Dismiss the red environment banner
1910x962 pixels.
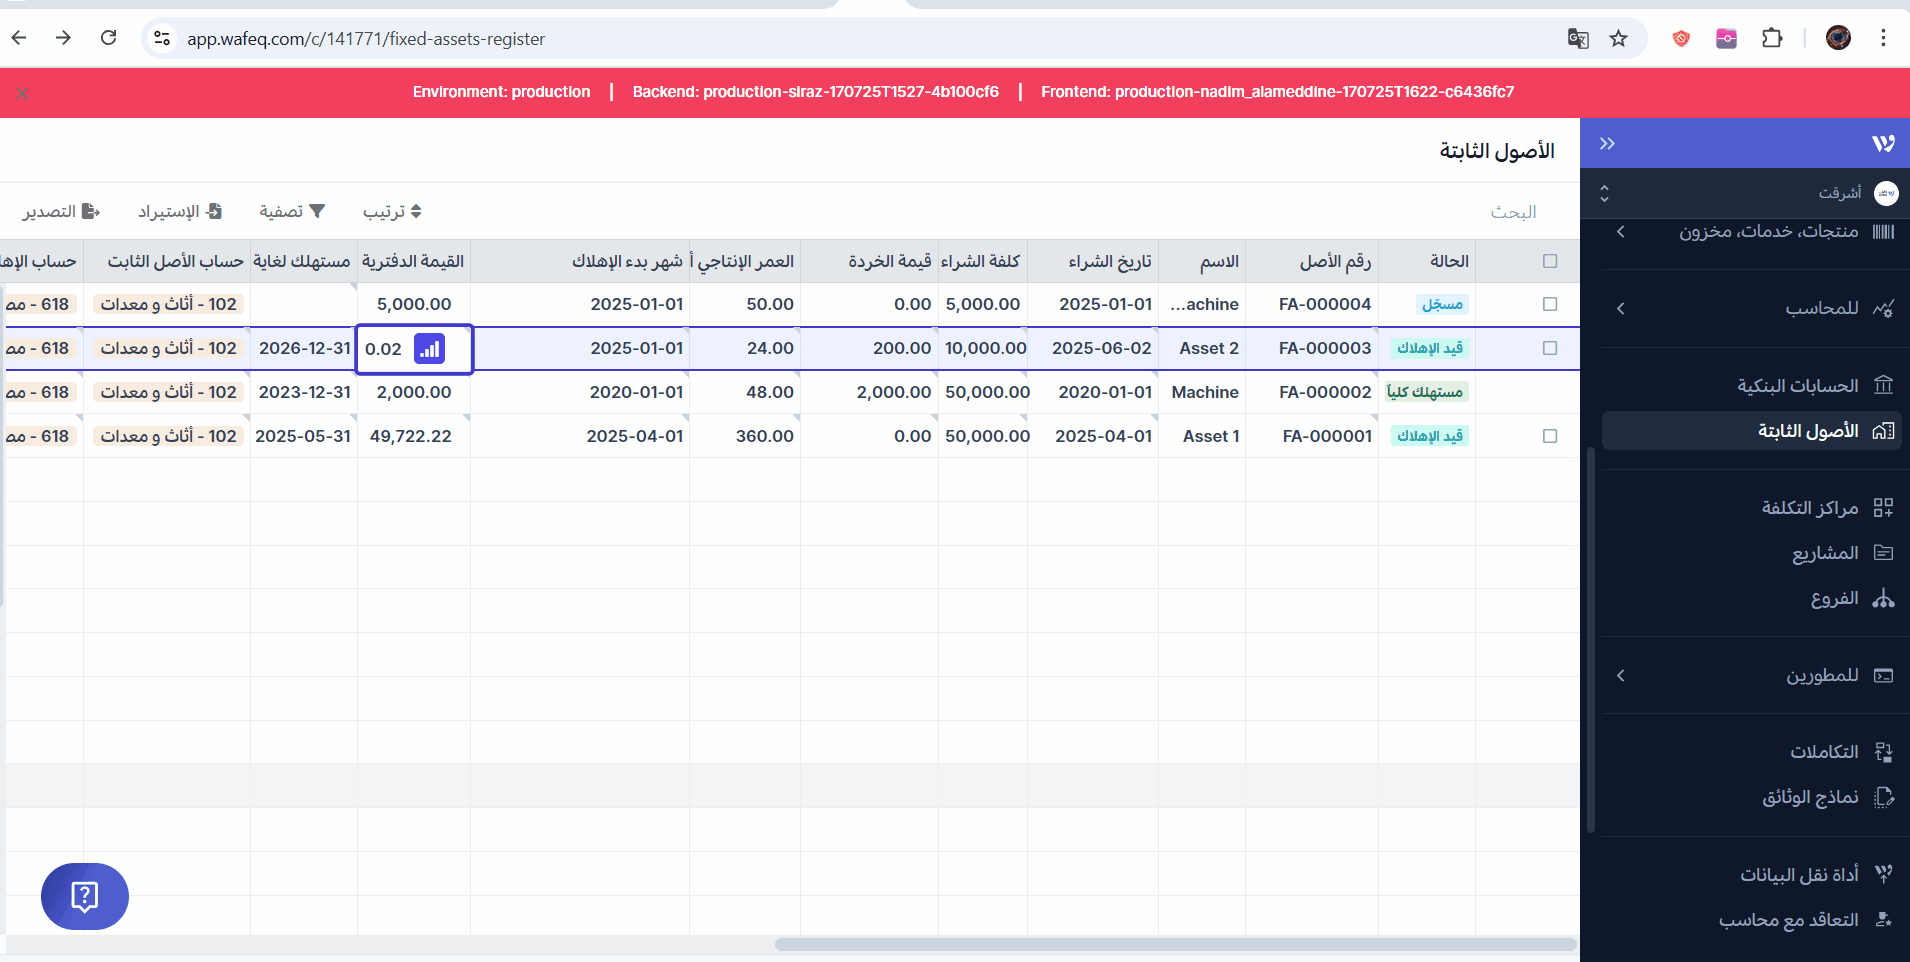tap(22, 93)
